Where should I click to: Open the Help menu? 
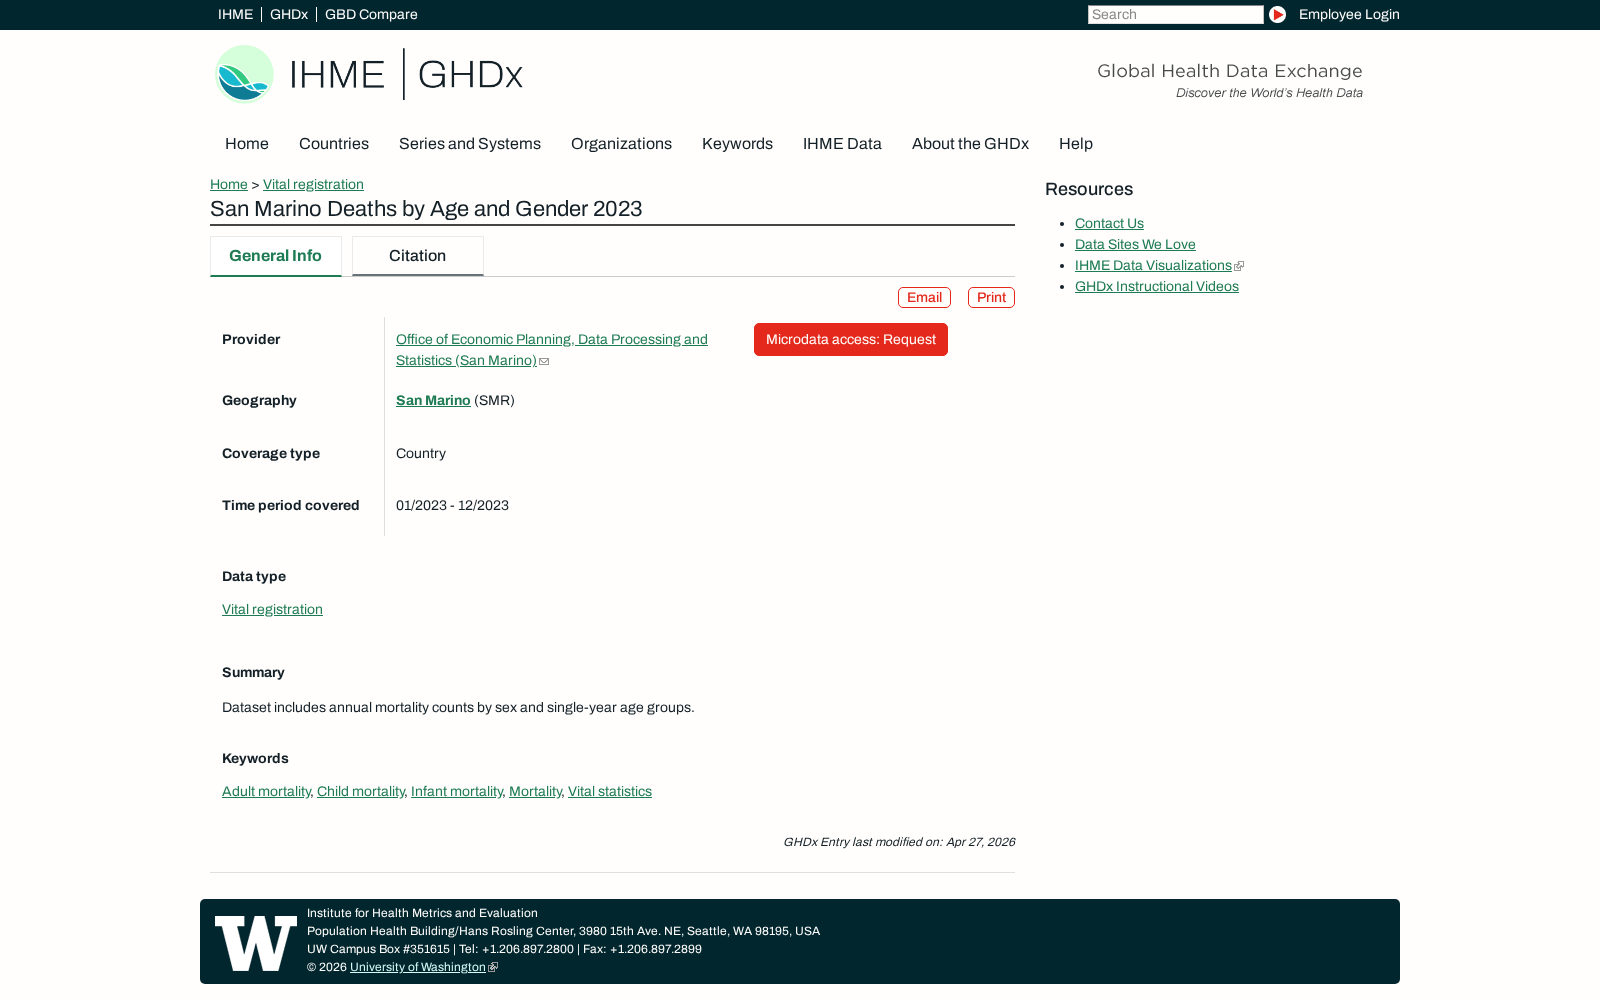click(1076, 144)
